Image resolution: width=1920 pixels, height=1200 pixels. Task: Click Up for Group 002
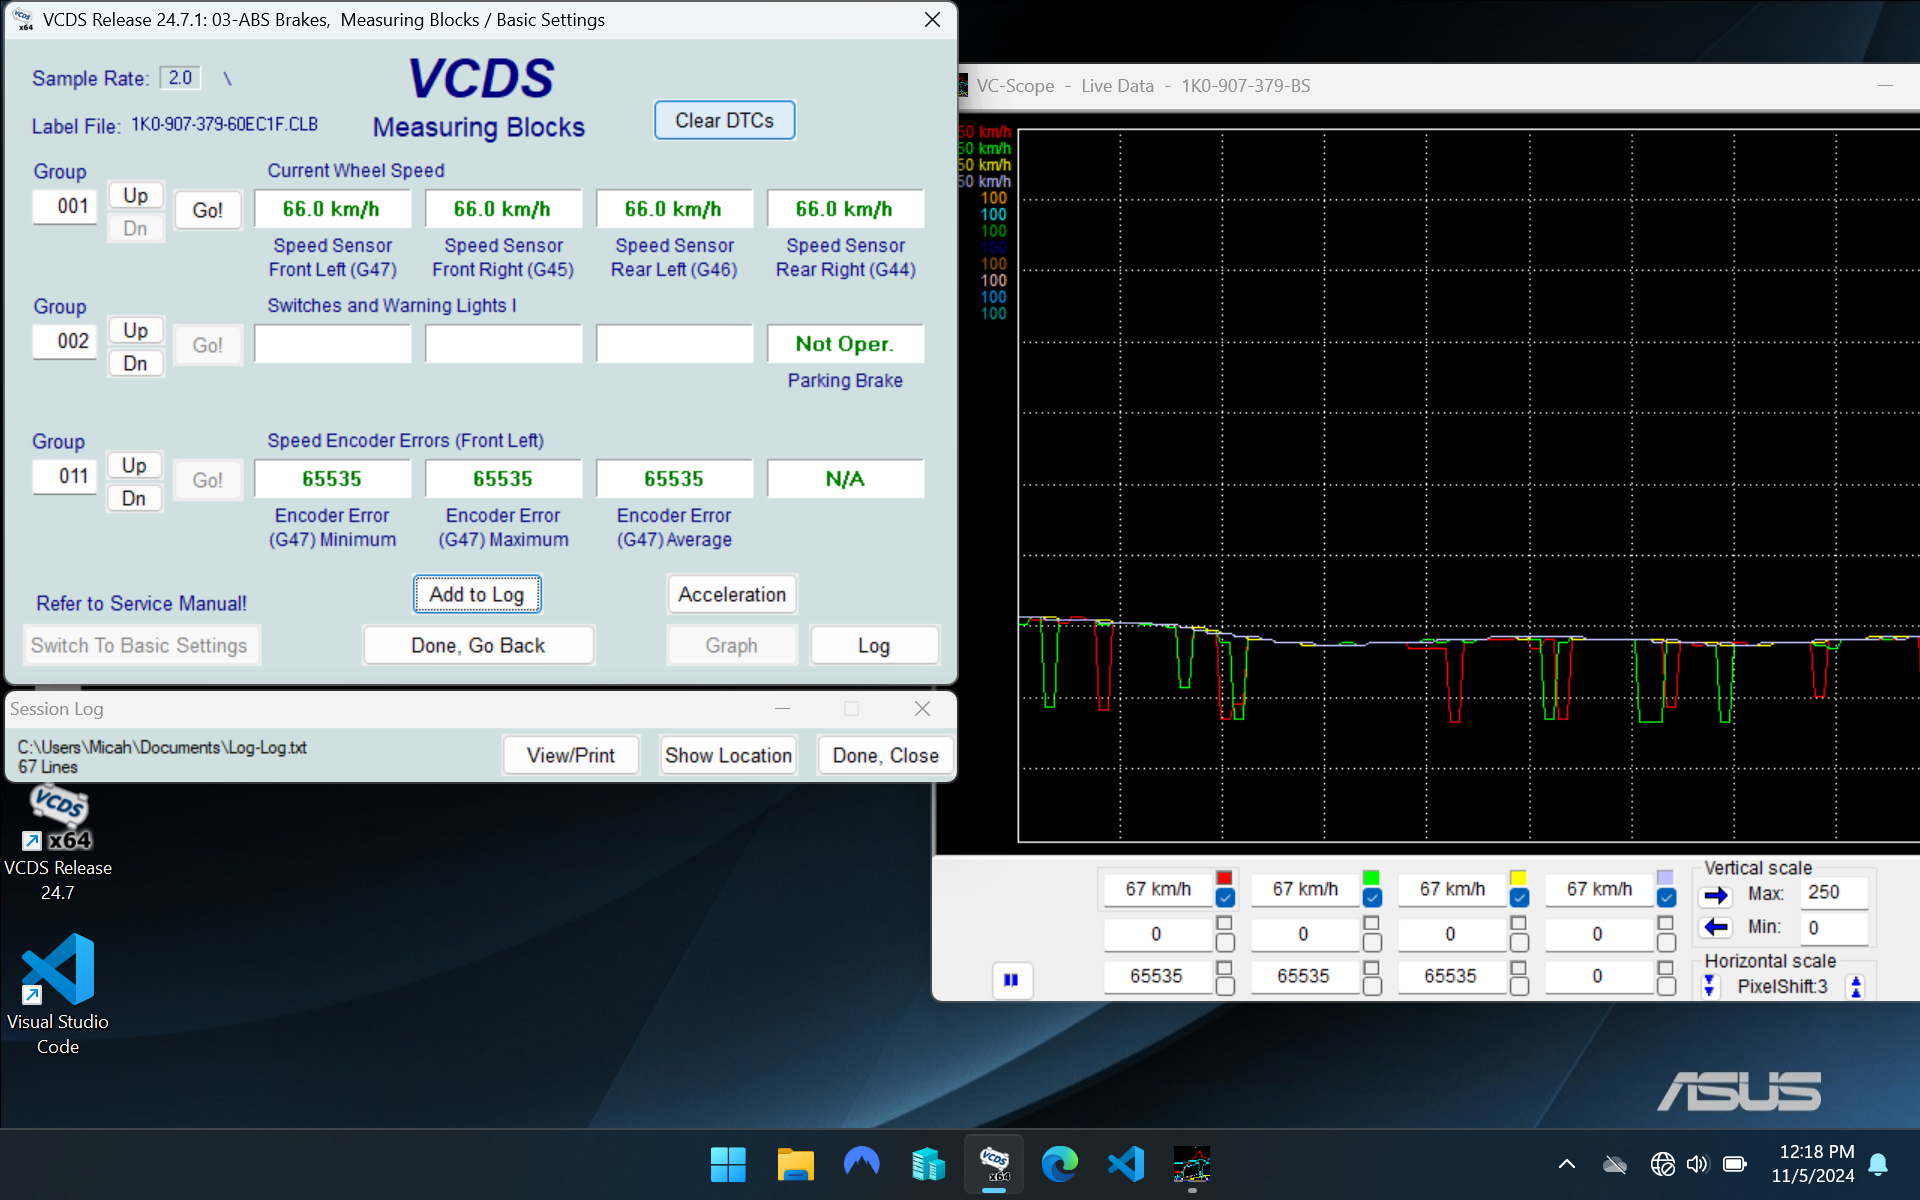pyautogui.click(x=135, y=330)
